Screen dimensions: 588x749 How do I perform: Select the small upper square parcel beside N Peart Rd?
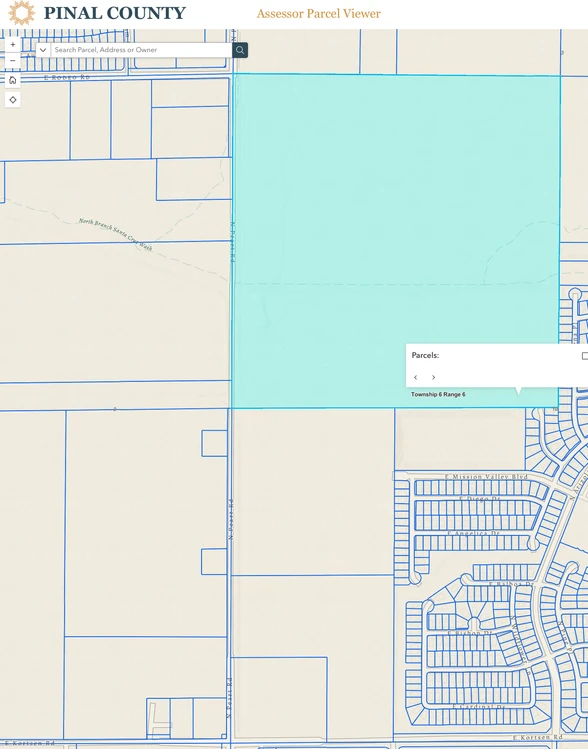(214, 443)
